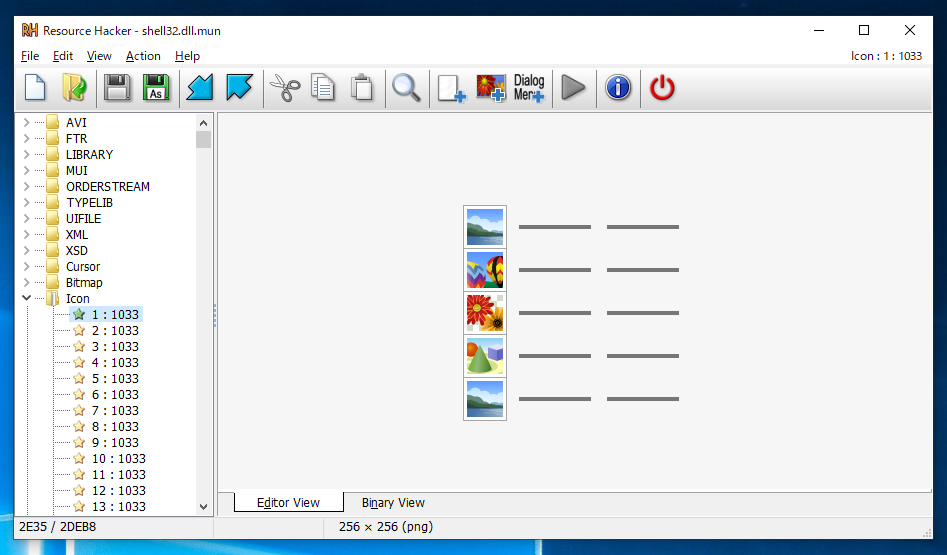Select tree item 6 : 1033
This screenshot has width=947, height=555.
click(115, 394)
